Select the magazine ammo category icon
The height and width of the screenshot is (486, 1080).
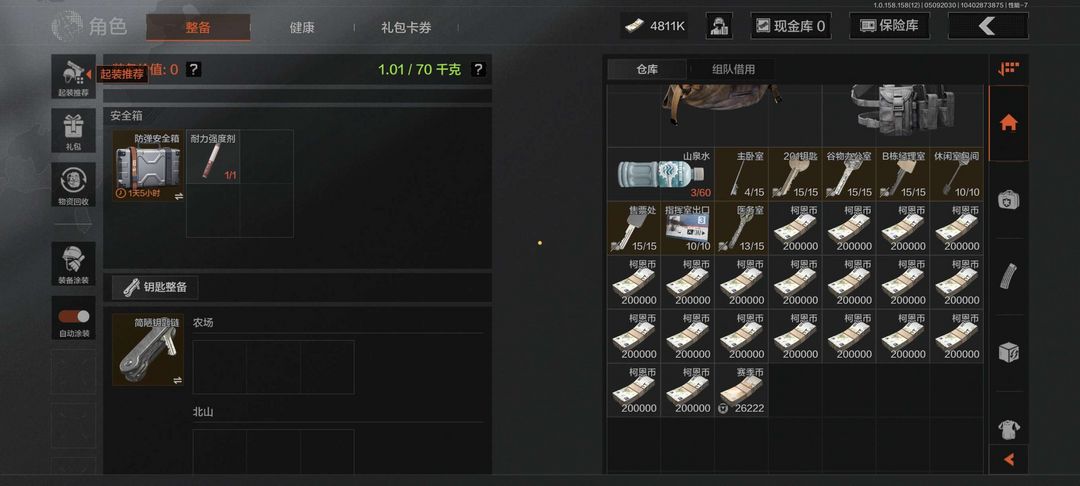pyautogui.click(x=1008, y=276)
